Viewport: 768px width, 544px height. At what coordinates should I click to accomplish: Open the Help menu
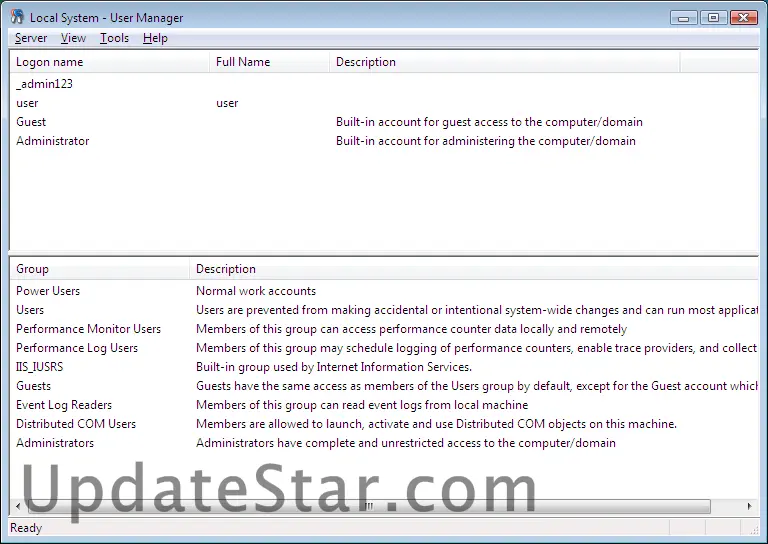tap(155, 38)
